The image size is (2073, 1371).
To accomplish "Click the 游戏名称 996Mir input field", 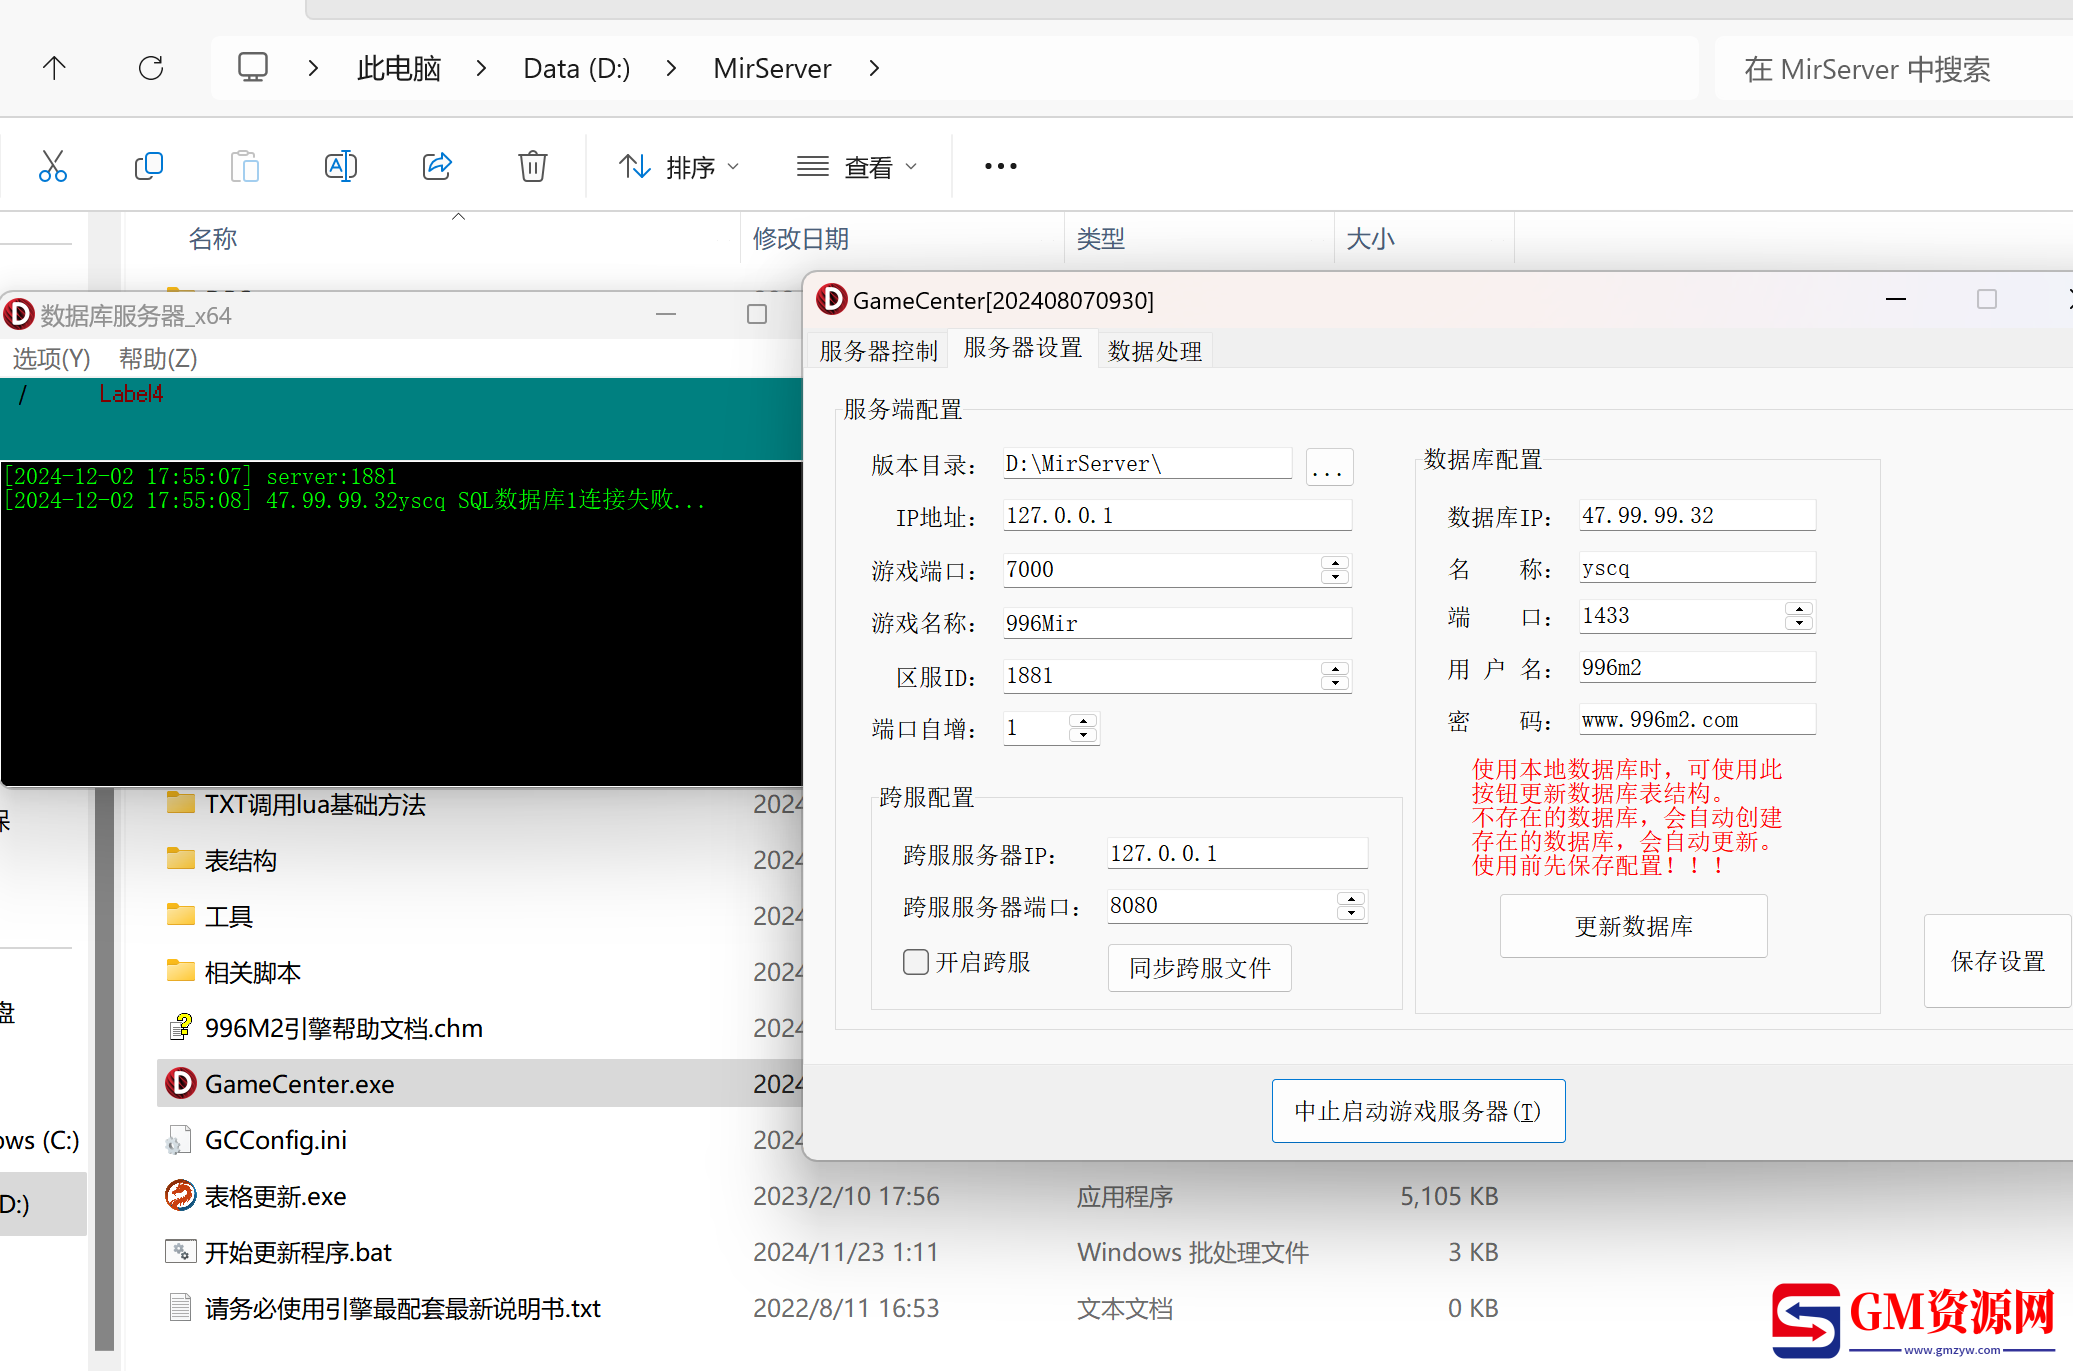I will [1177, 624].
